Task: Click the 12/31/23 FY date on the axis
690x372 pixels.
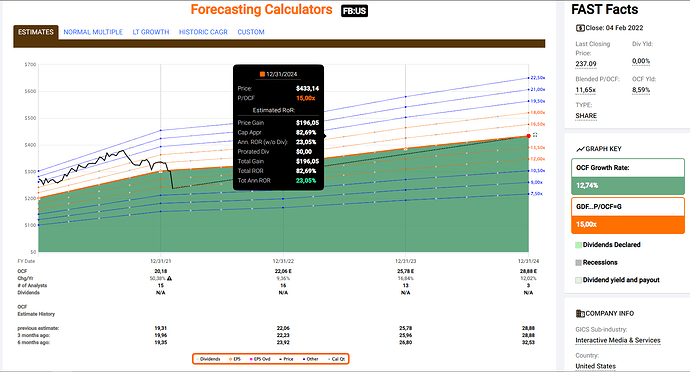Action: coord(405,261)
